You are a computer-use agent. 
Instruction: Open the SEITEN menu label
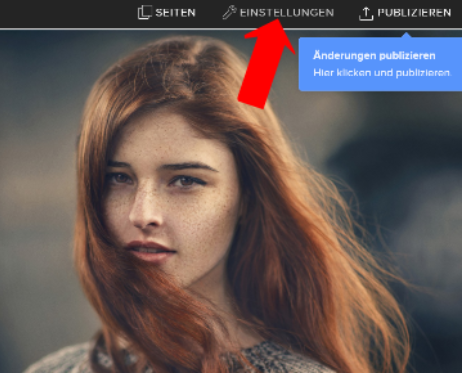pyautogui.click(x=175, y=13)
